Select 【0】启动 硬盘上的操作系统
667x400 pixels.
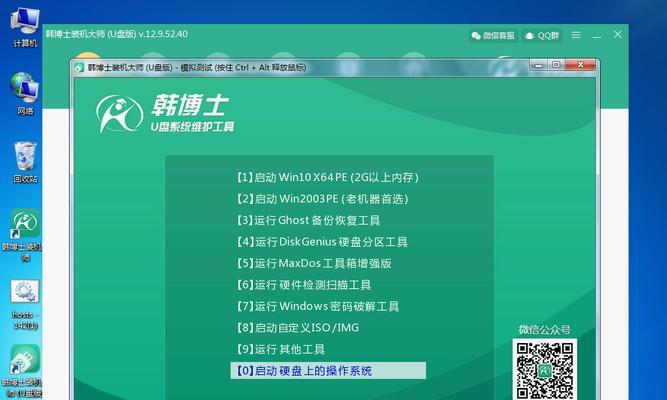click(x=328, y=371)
